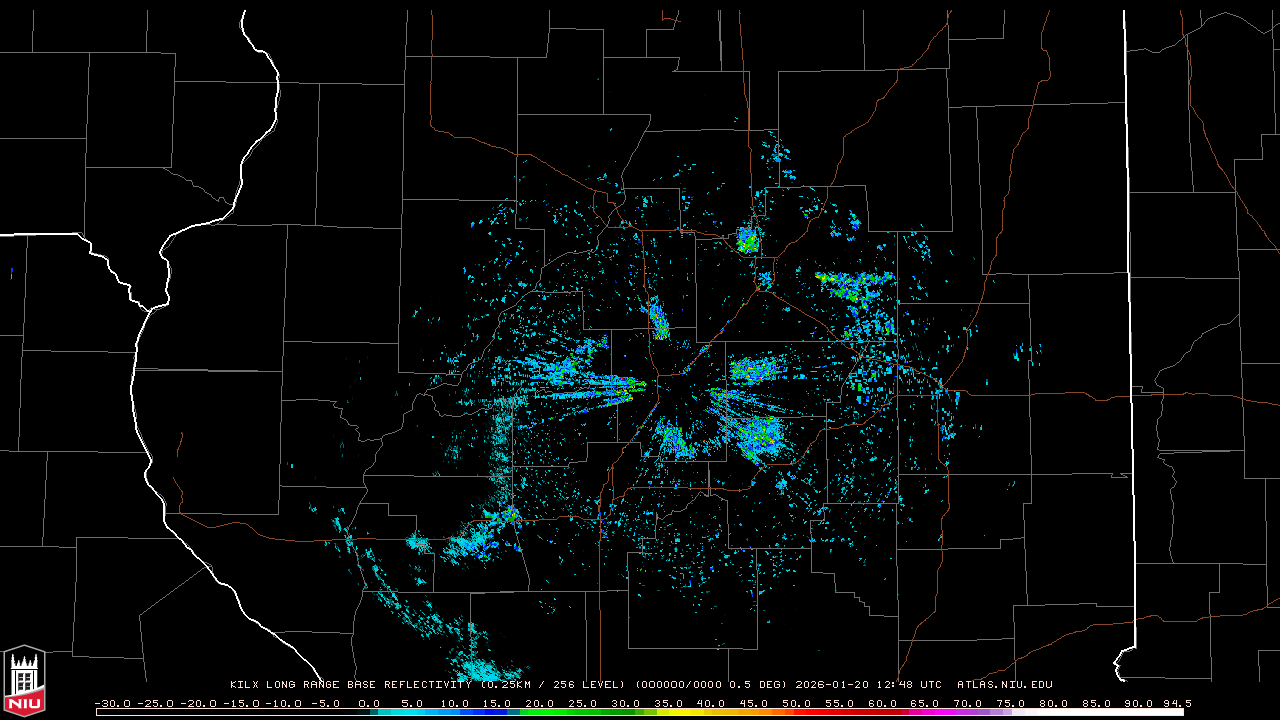Viewport: 1280px width, 720px height.
Task: Click the 50.0 label on the color scale
Action: pos(797,703)
